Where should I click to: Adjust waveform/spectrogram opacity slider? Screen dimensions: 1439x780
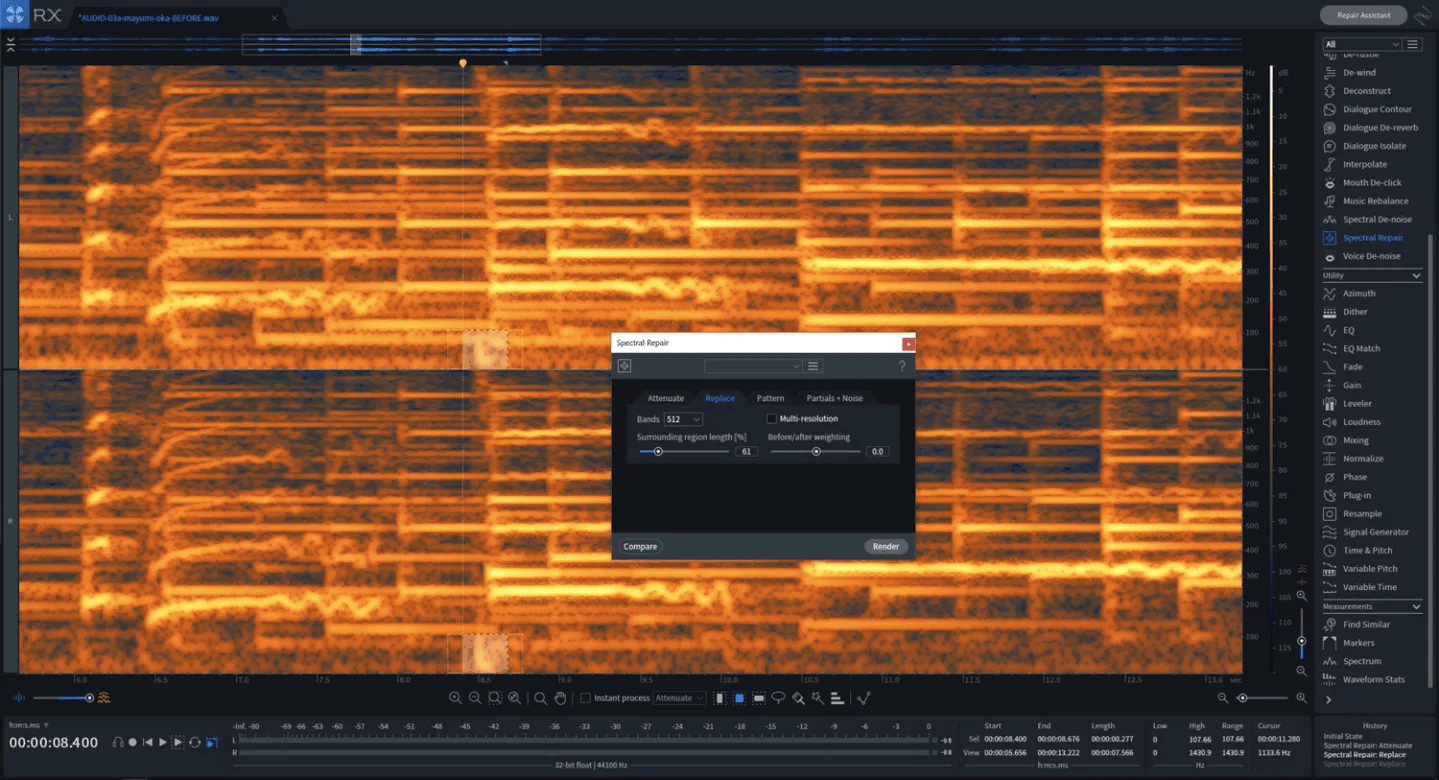click(x=89, y=698)
